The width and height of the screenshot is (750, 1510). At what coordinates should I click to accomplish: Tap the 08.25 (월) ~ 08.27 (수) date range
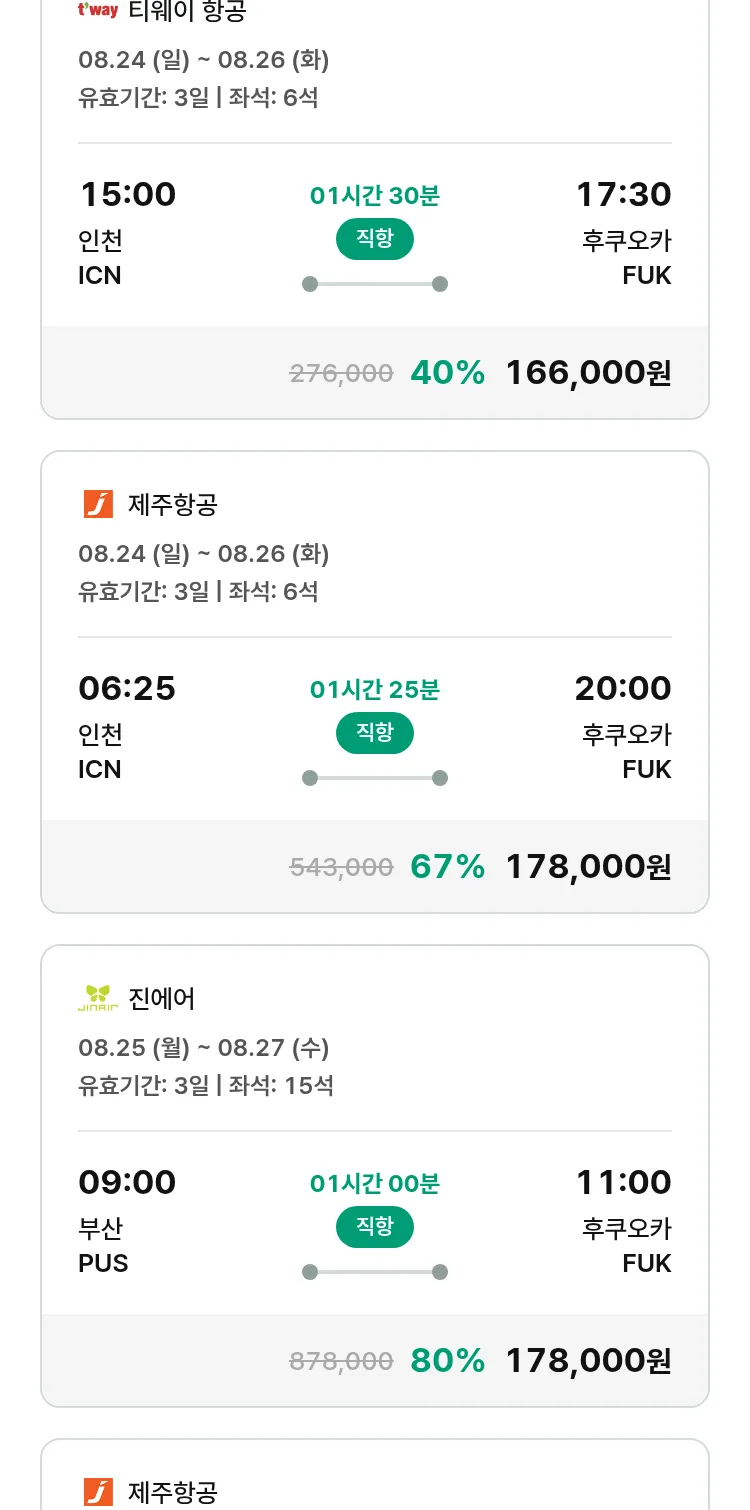click(x=204, y=1048)
